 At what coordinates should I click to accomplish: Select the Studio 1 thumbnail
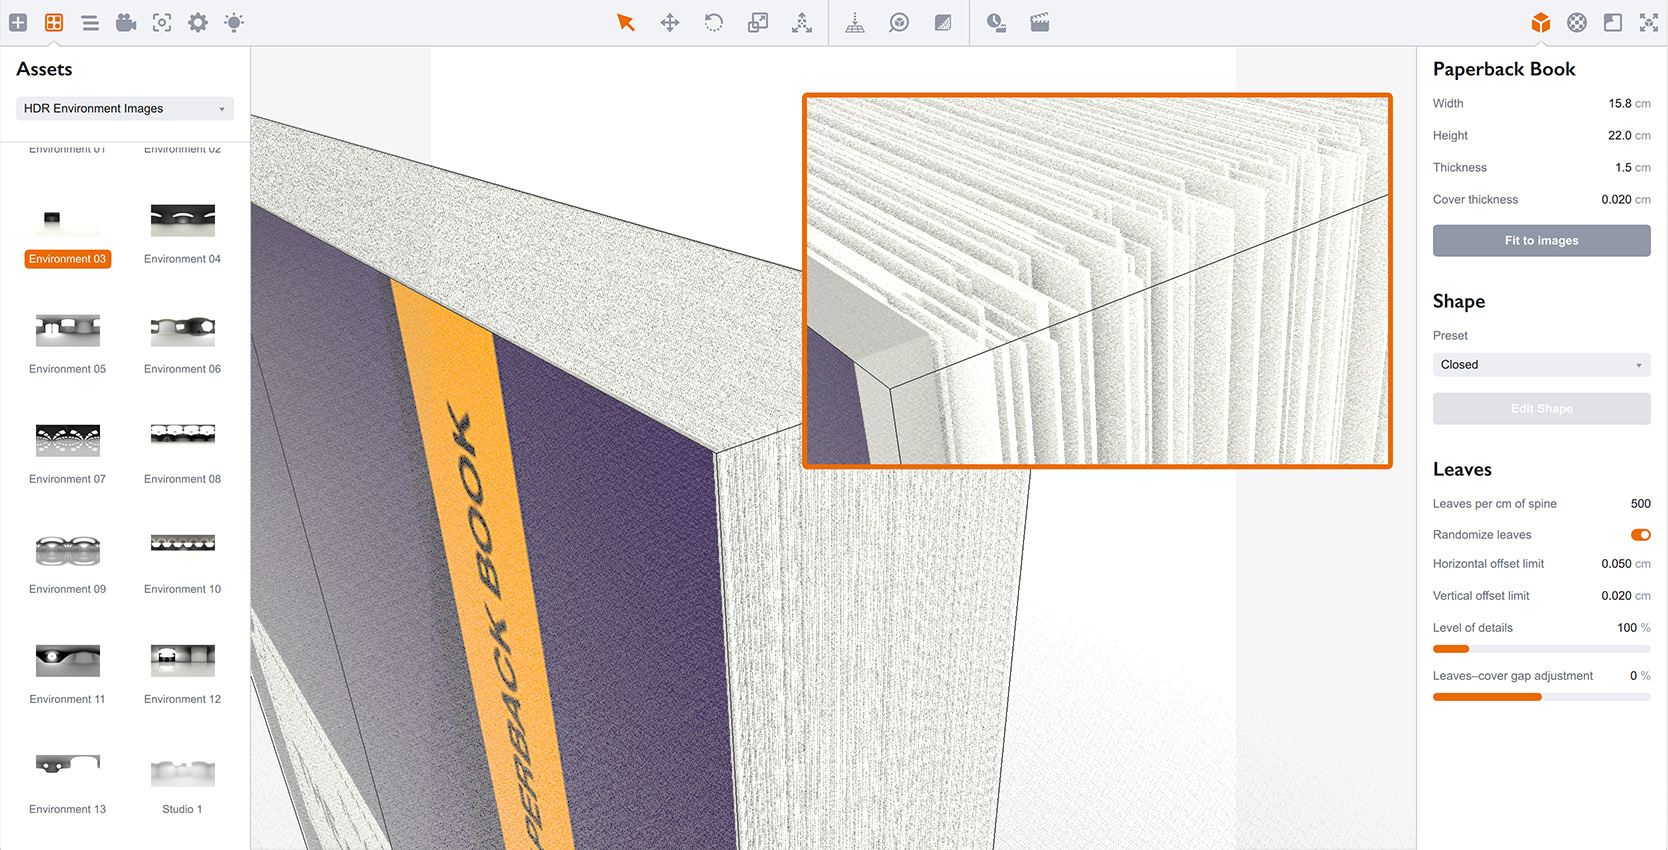click(182, 770)
